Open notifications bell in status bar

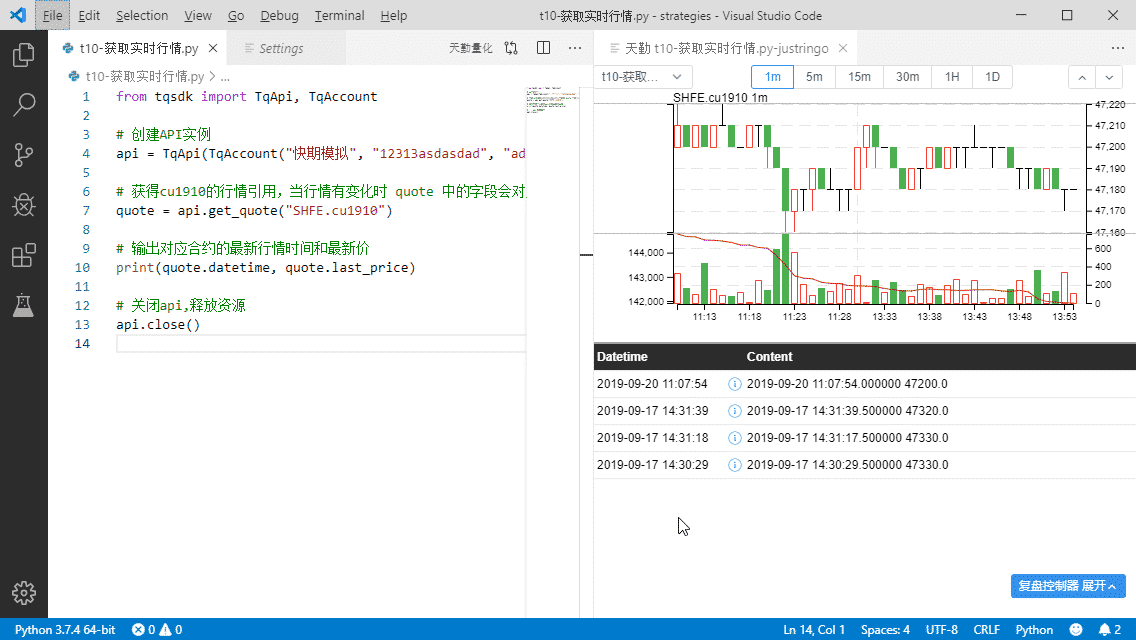pos(1105,630)
